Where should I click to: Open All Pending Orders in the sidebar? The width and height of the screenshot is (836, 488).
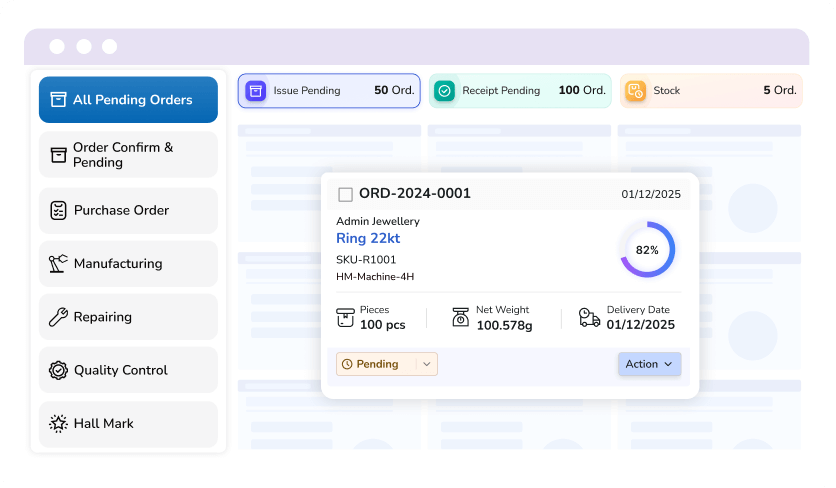coord(128,100)
